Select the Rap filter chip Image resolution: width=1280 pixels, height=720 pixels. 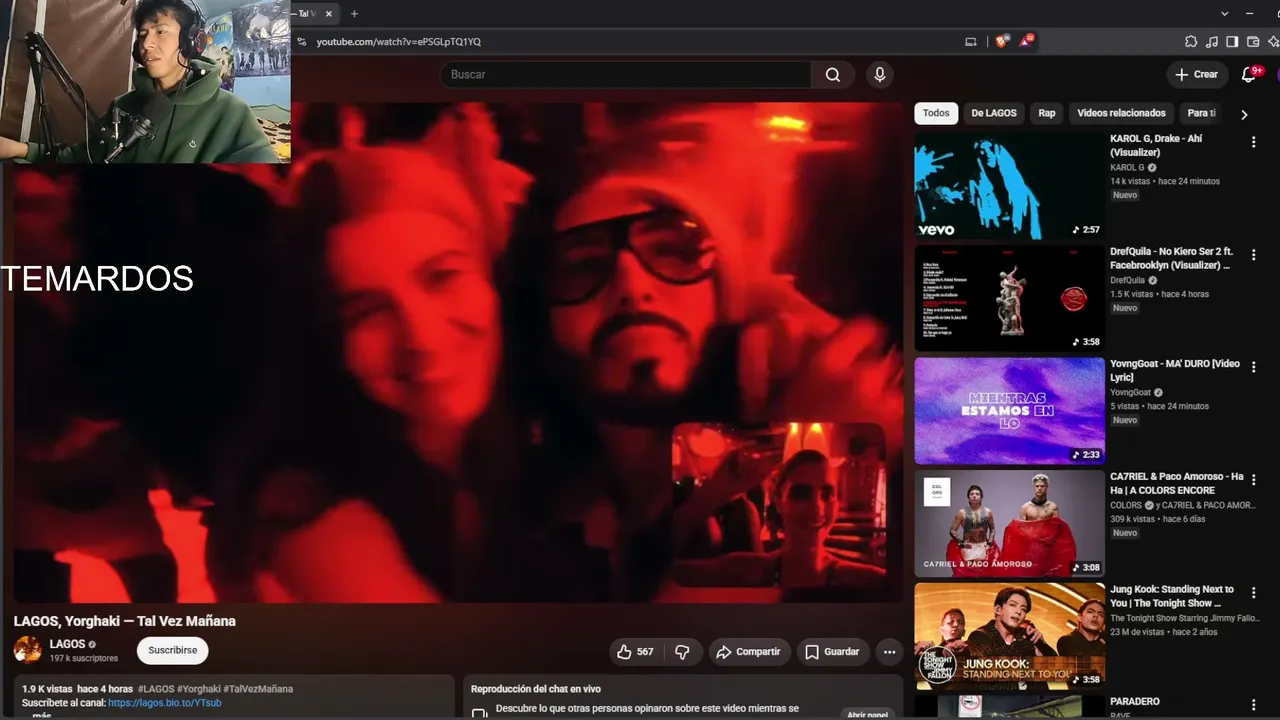[1047, 113]
